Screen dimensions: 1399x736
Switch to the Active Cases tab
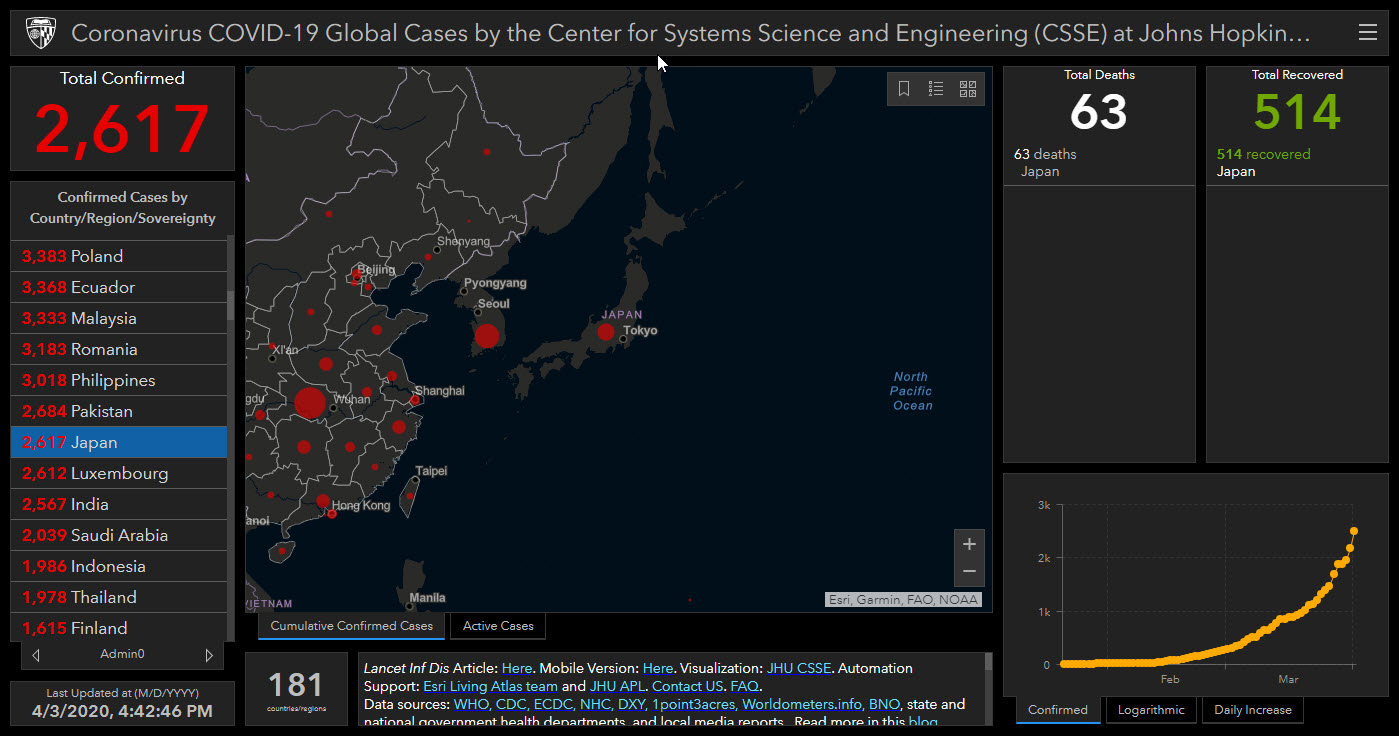(x=498, y=626)
